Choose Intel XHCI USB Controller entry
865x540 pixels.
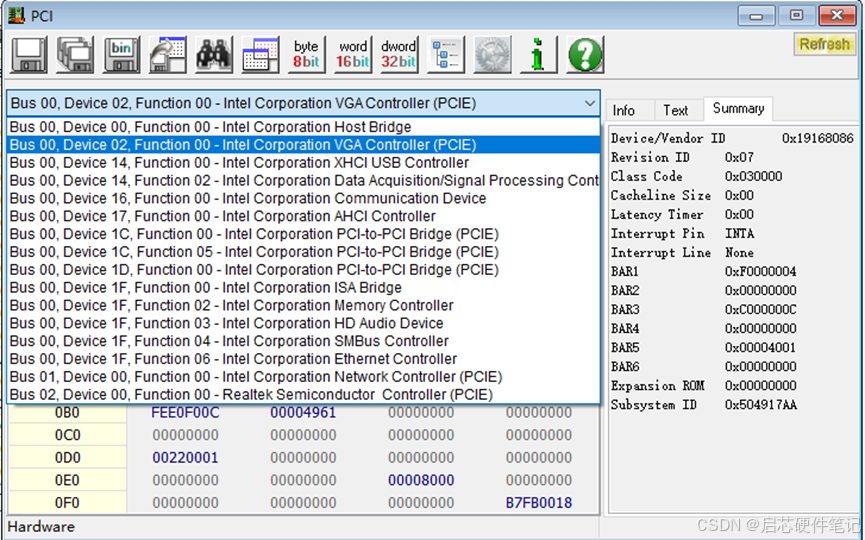[x=303, y=163]
